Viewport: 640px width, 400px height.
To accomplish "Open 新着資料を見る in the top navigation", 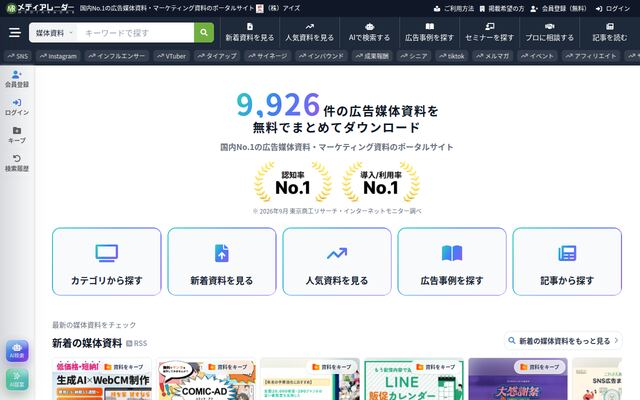I will pos(250,32).
